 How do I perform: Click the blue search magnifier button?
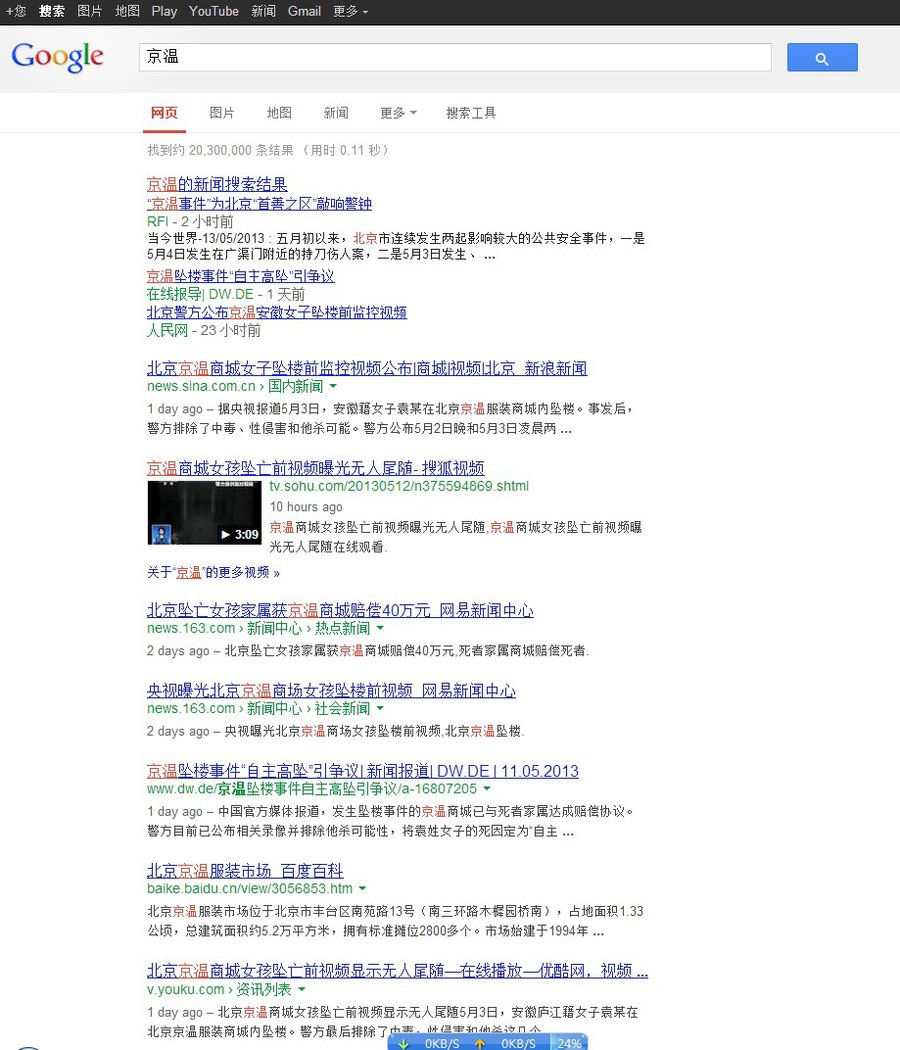pyautogui.click(x=822, y=58)
